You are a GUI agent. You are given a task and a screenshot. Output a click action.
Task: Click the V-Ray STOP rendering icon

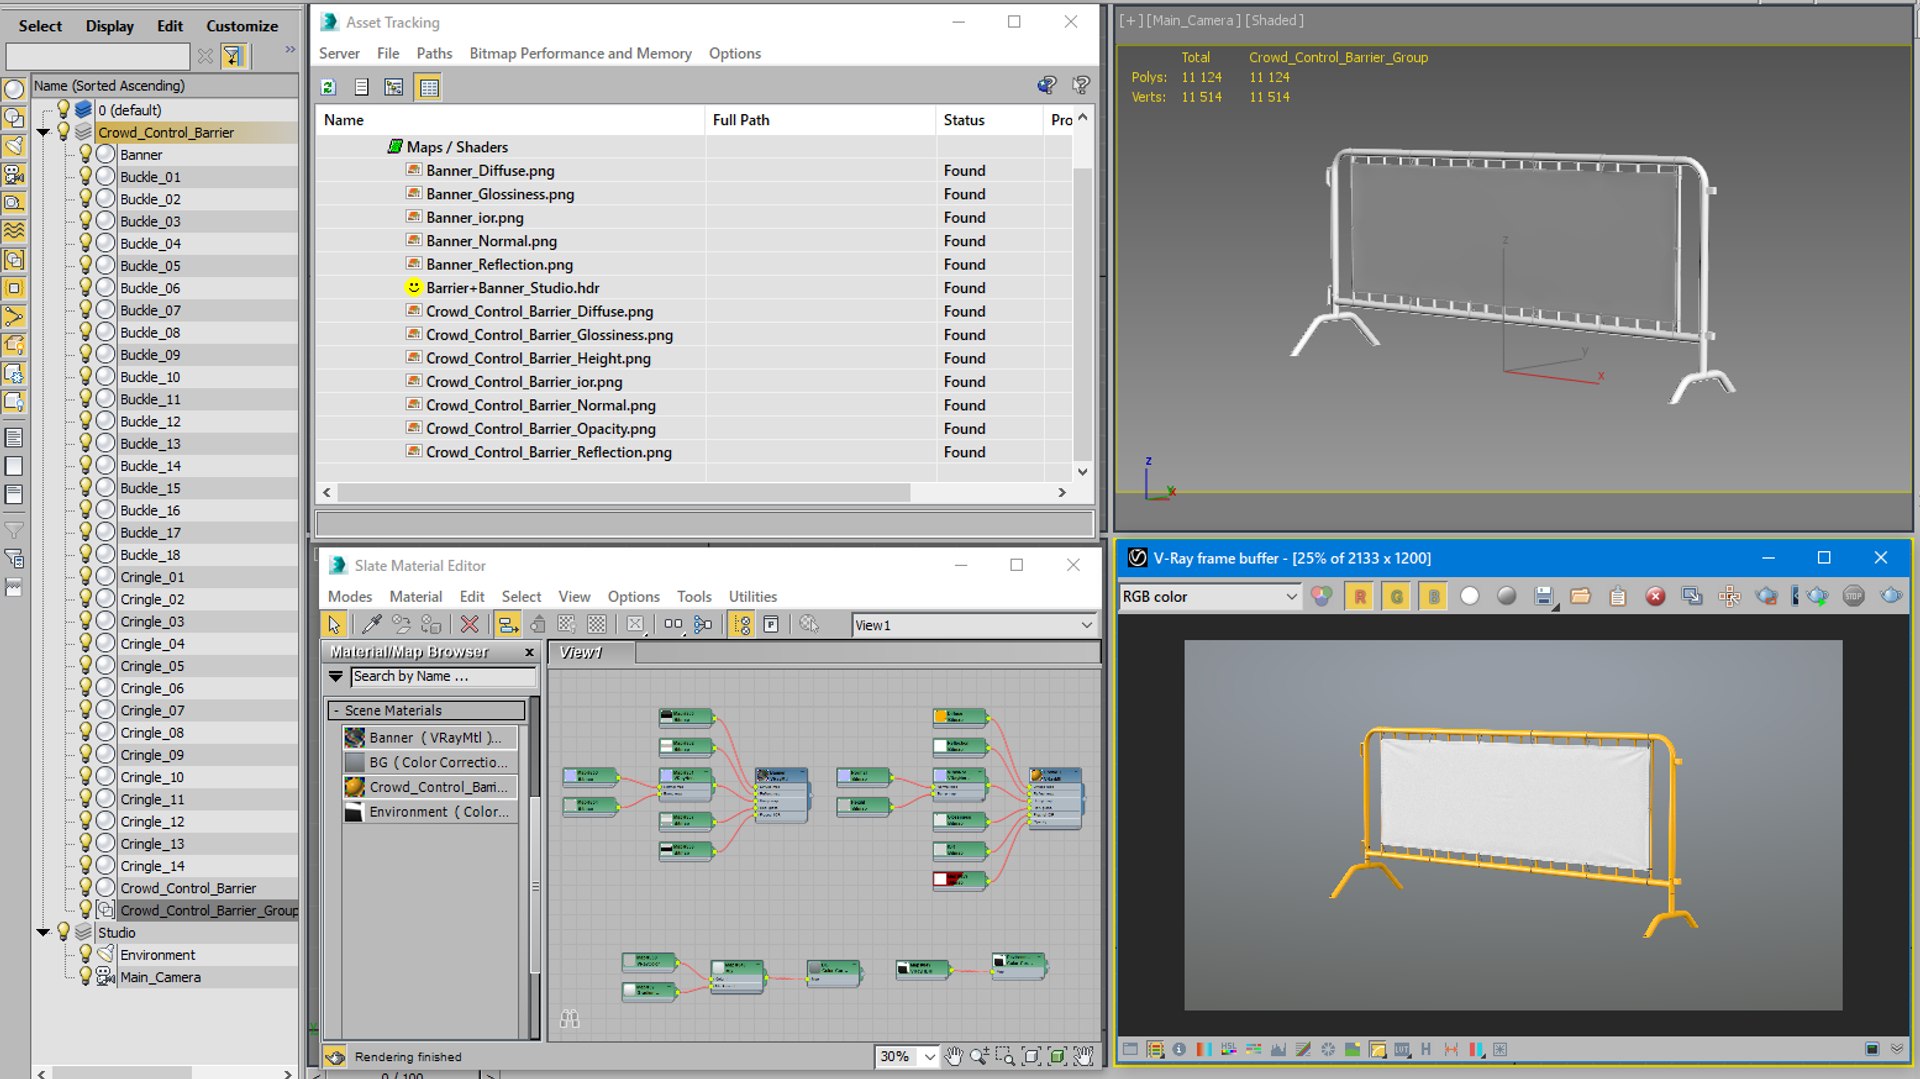click(x=1853, y=597)
